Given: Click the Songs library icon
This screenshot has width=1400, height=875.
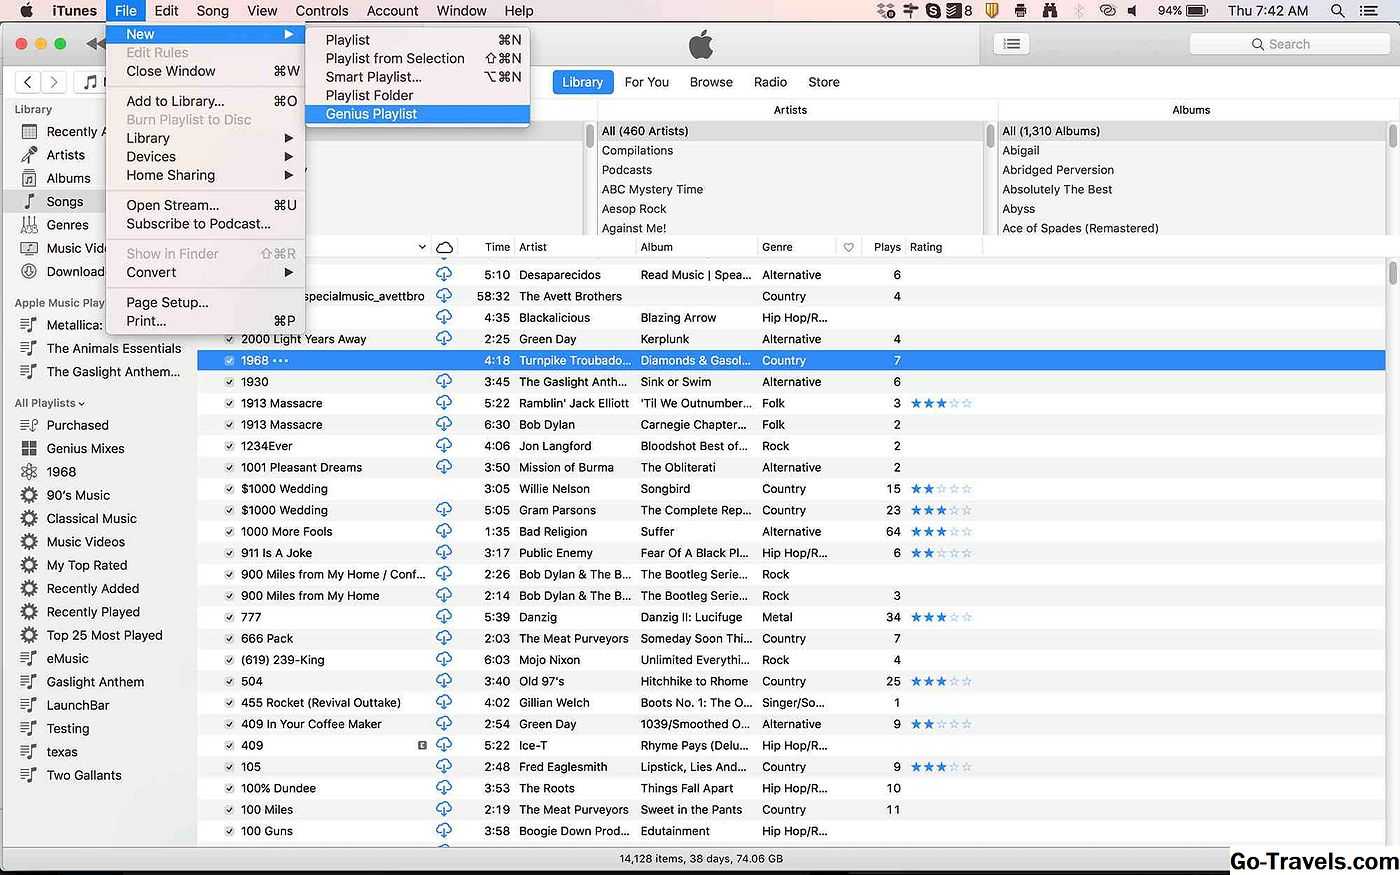Looking at the screenshot, I should coord(30,201).
